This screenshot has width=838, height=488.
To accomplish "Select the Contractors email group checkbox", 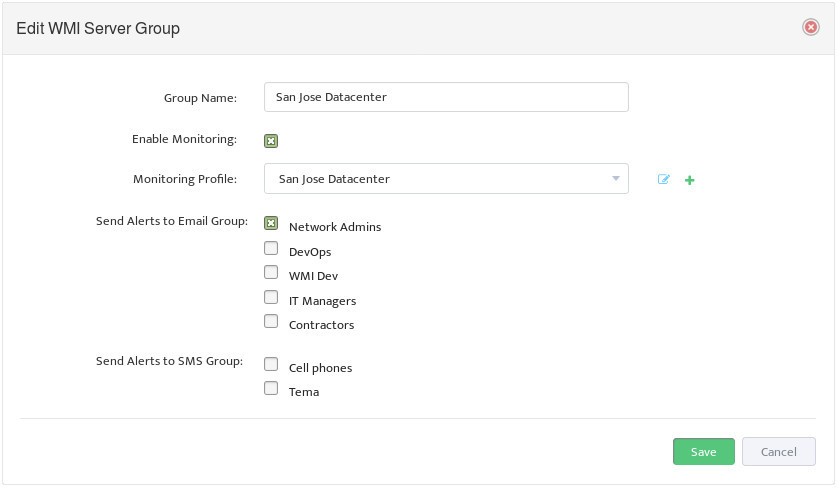I will click(x=271, y=321).
